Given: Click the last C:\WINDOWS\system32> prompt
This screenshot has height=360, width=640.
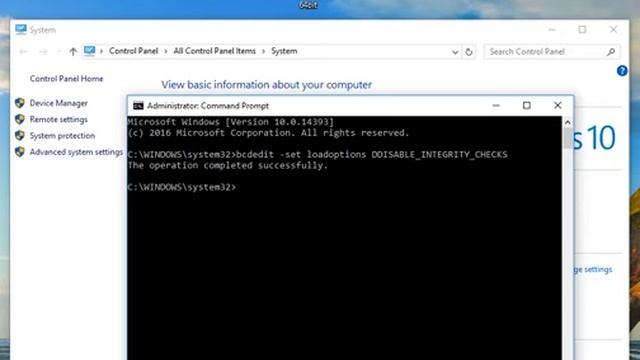Looking at the screenshot, I should pyautogui.click(x=182, y=187).
